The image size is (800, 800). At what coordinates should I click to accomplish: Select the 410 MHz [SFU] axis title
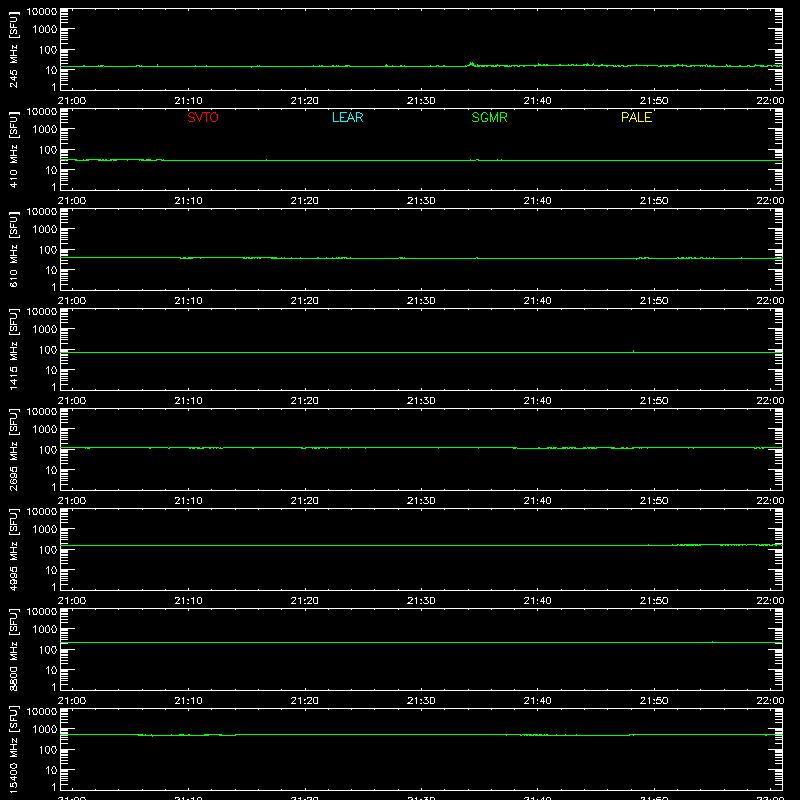(x=14, y=149)
